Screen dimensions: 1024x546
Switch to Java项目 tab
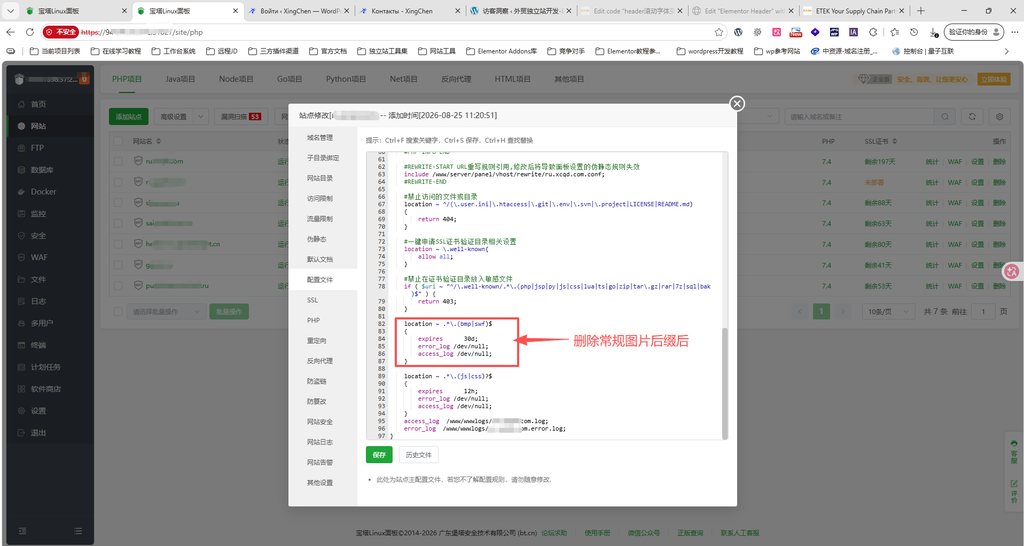coord(180,79)
